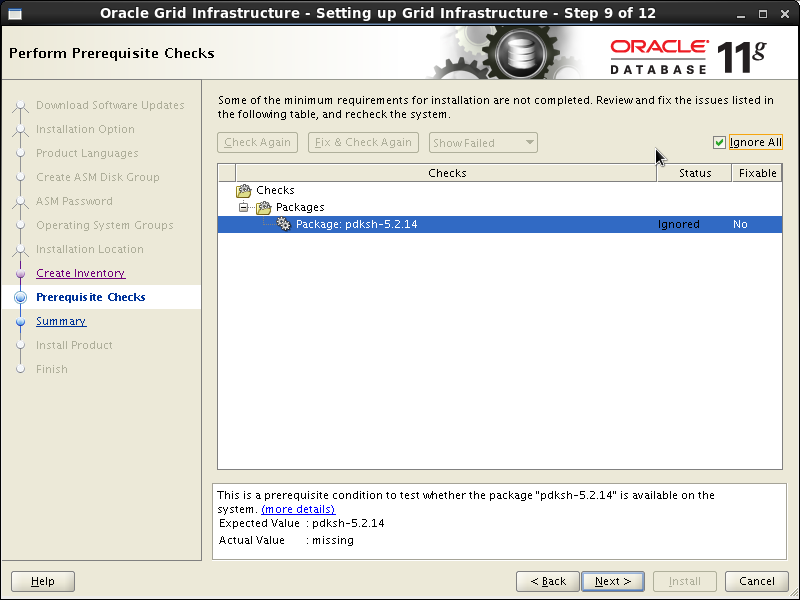The width and height of the screenshot is (800, 600).
Task: Click Product Languages step
Action: pyautogui.click(x=87, y=153)
